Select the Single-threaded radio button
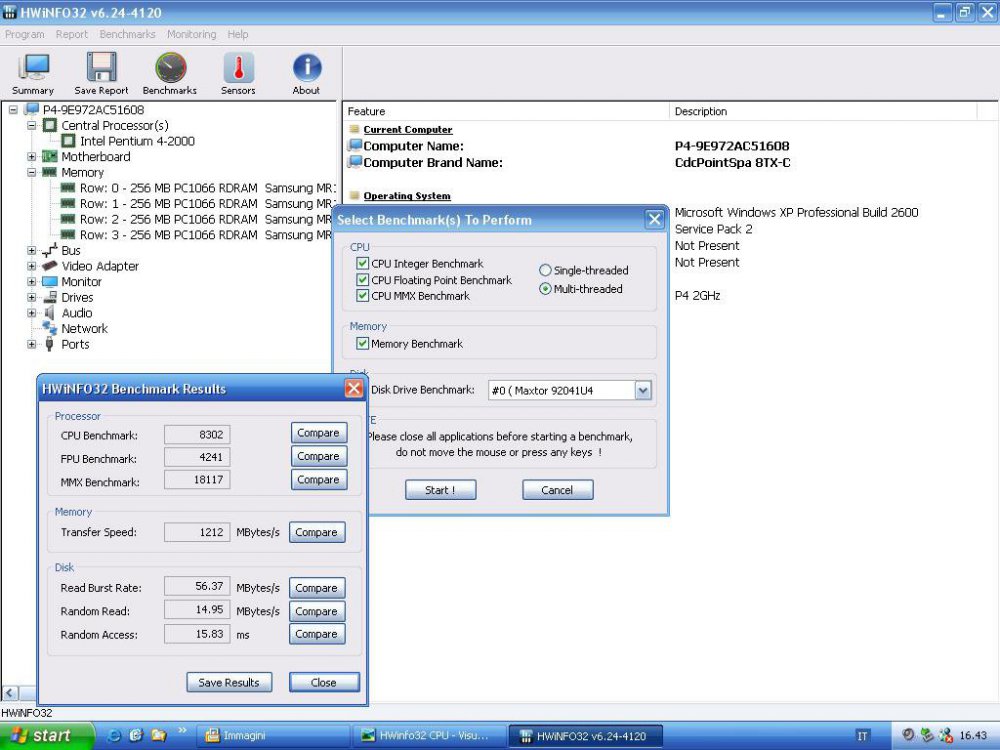 pyautogui.click(x=545, y=270)
